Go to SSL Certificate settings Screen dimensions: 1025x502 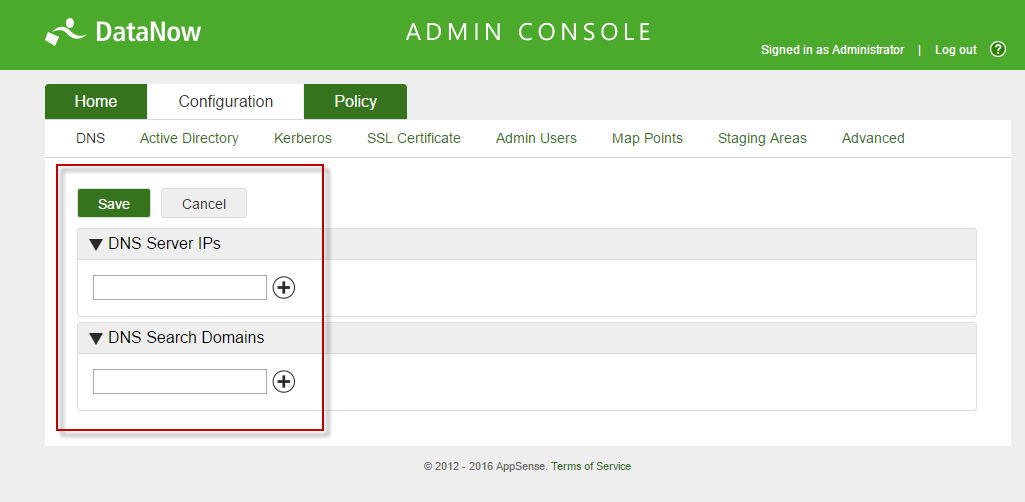414,138
